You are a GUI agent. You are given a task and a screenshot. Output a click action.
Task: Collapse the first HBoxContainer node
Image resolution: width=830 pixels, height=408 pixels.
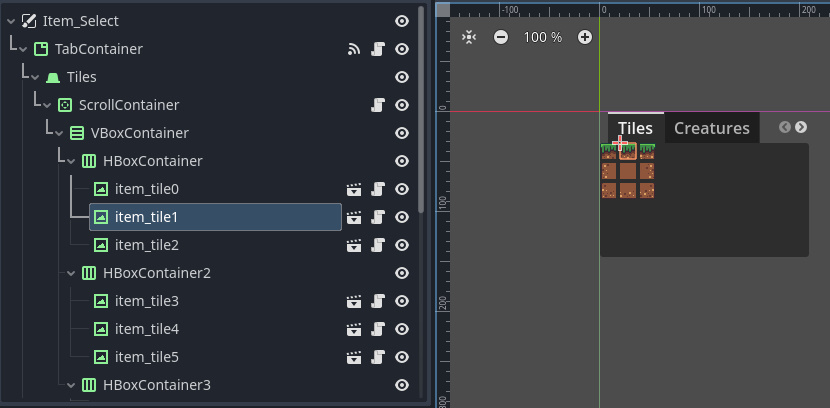[71, 161]
